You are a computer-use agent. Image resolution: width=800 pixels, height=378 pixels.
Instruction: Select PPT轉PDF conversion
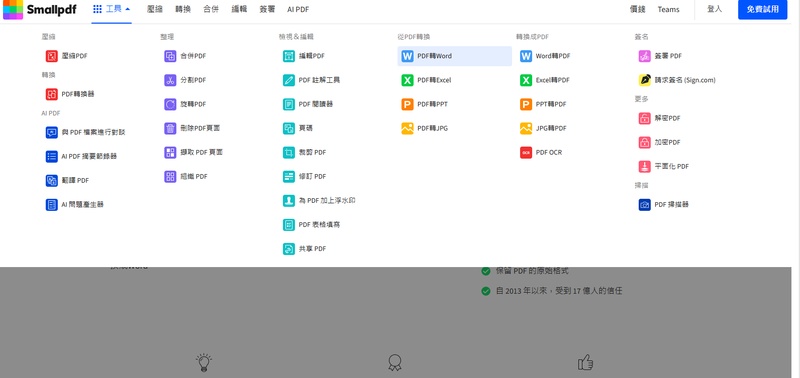[543, 104]
